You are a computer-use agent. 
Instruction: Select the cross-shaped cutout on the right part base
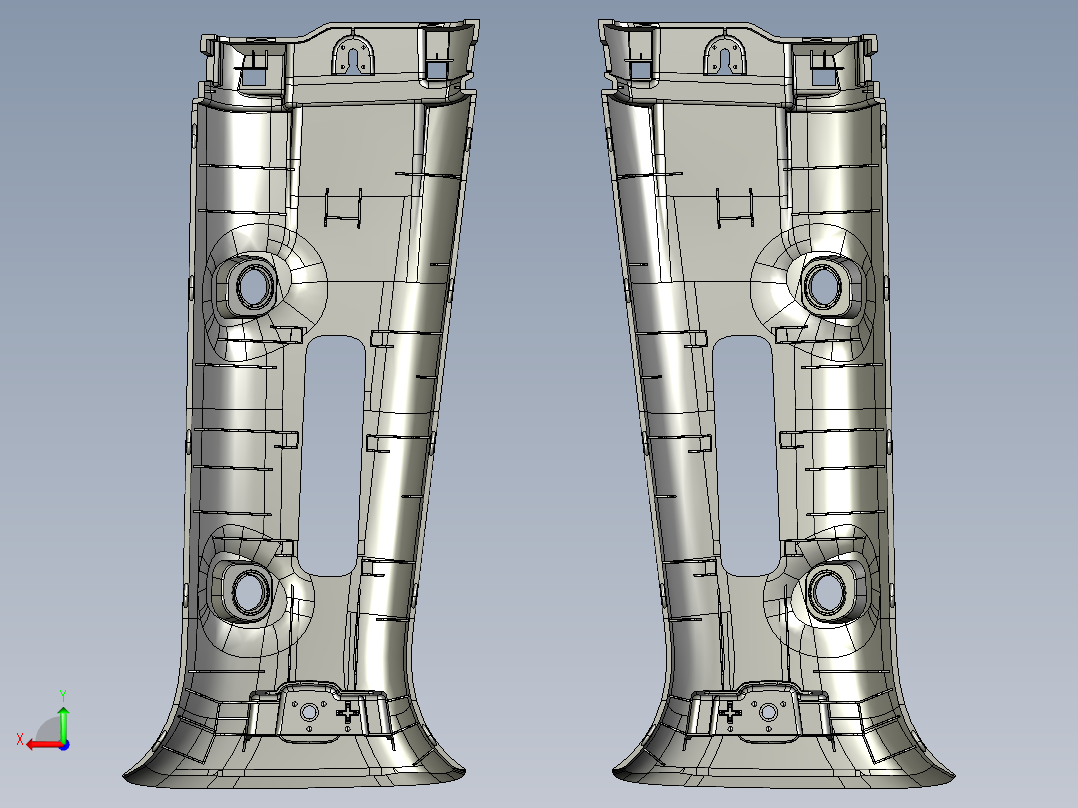(729, 713)
